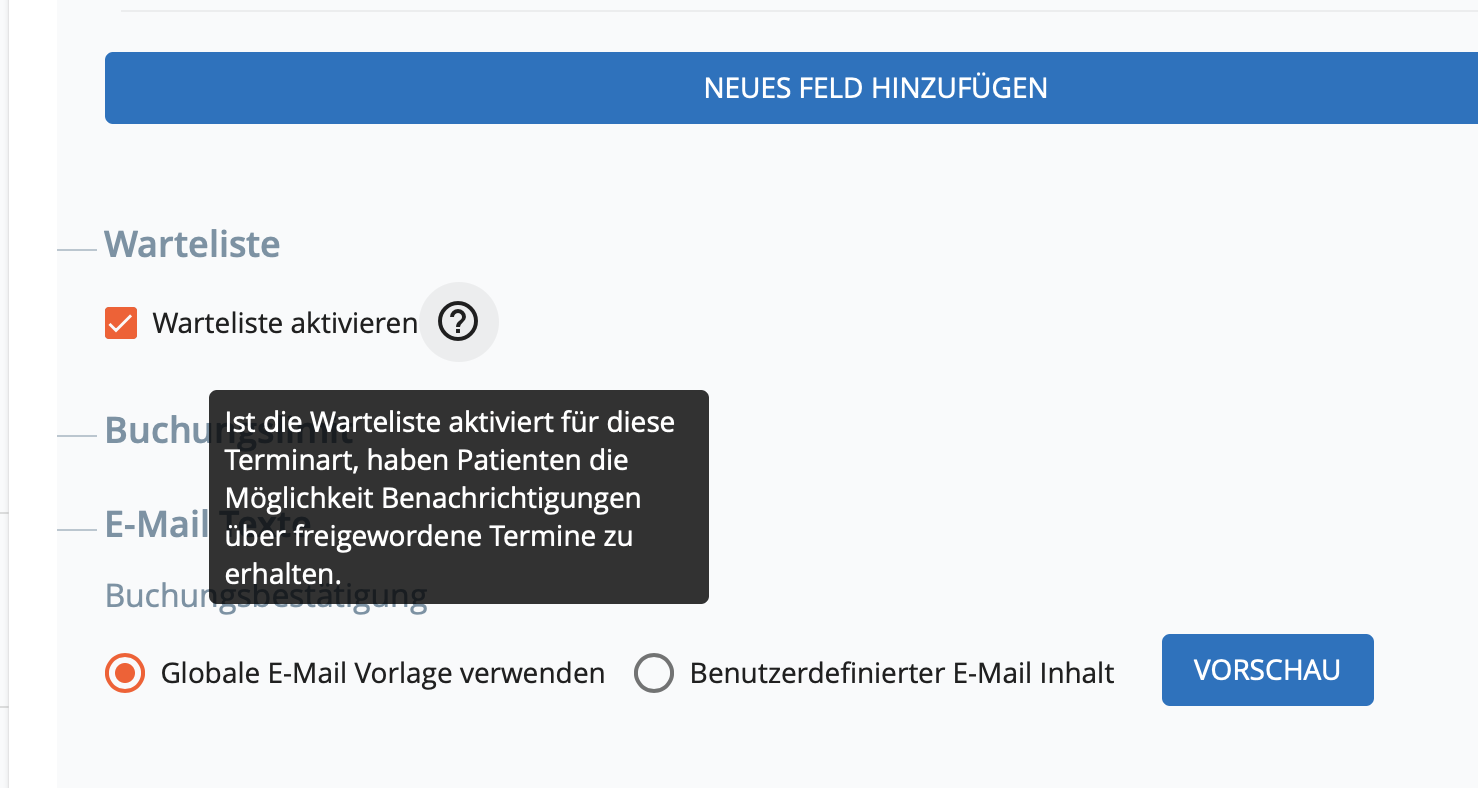The image size is (1478, 788).
Task: Select the Globale E-Mail Vorlage verwenden radio
Action: [x=124, y=673]
